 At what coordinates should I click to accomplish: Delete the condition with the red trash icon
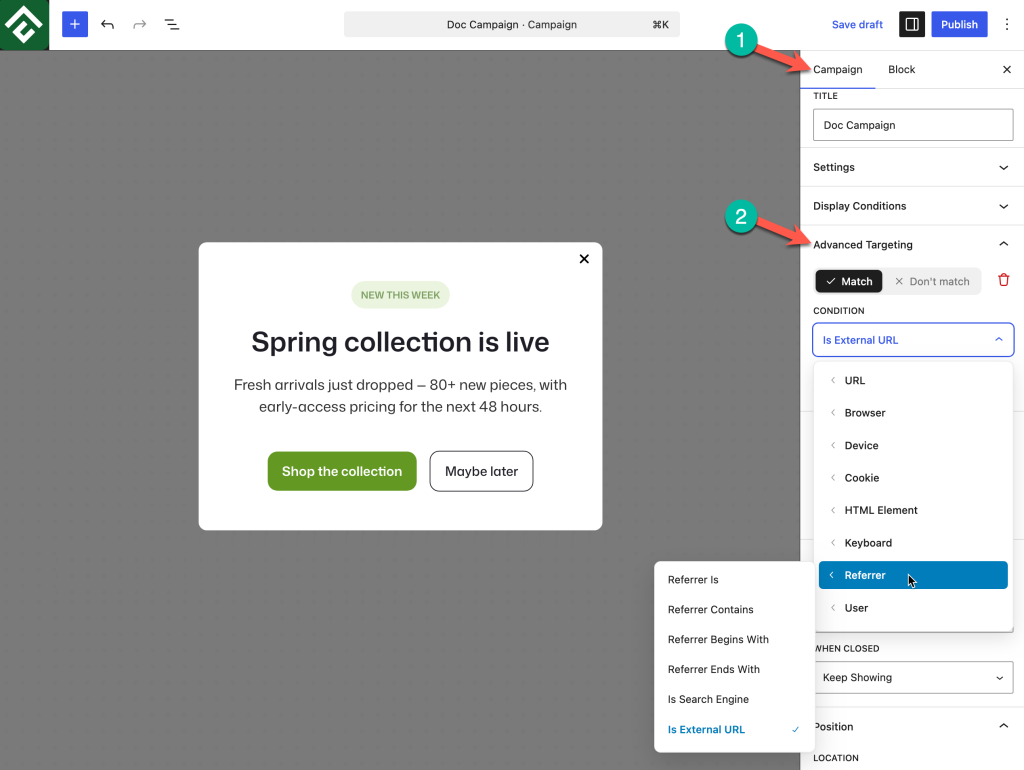(1004, 280)
